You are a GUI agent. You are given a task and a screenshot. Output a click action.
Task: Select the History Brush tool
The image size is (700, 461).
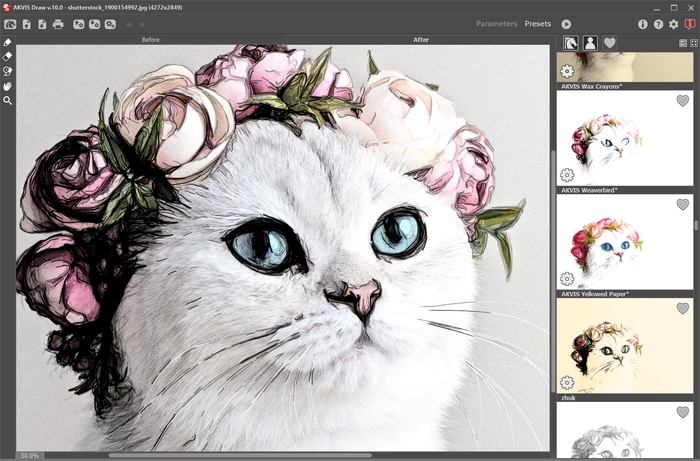(x=7, y=71)
